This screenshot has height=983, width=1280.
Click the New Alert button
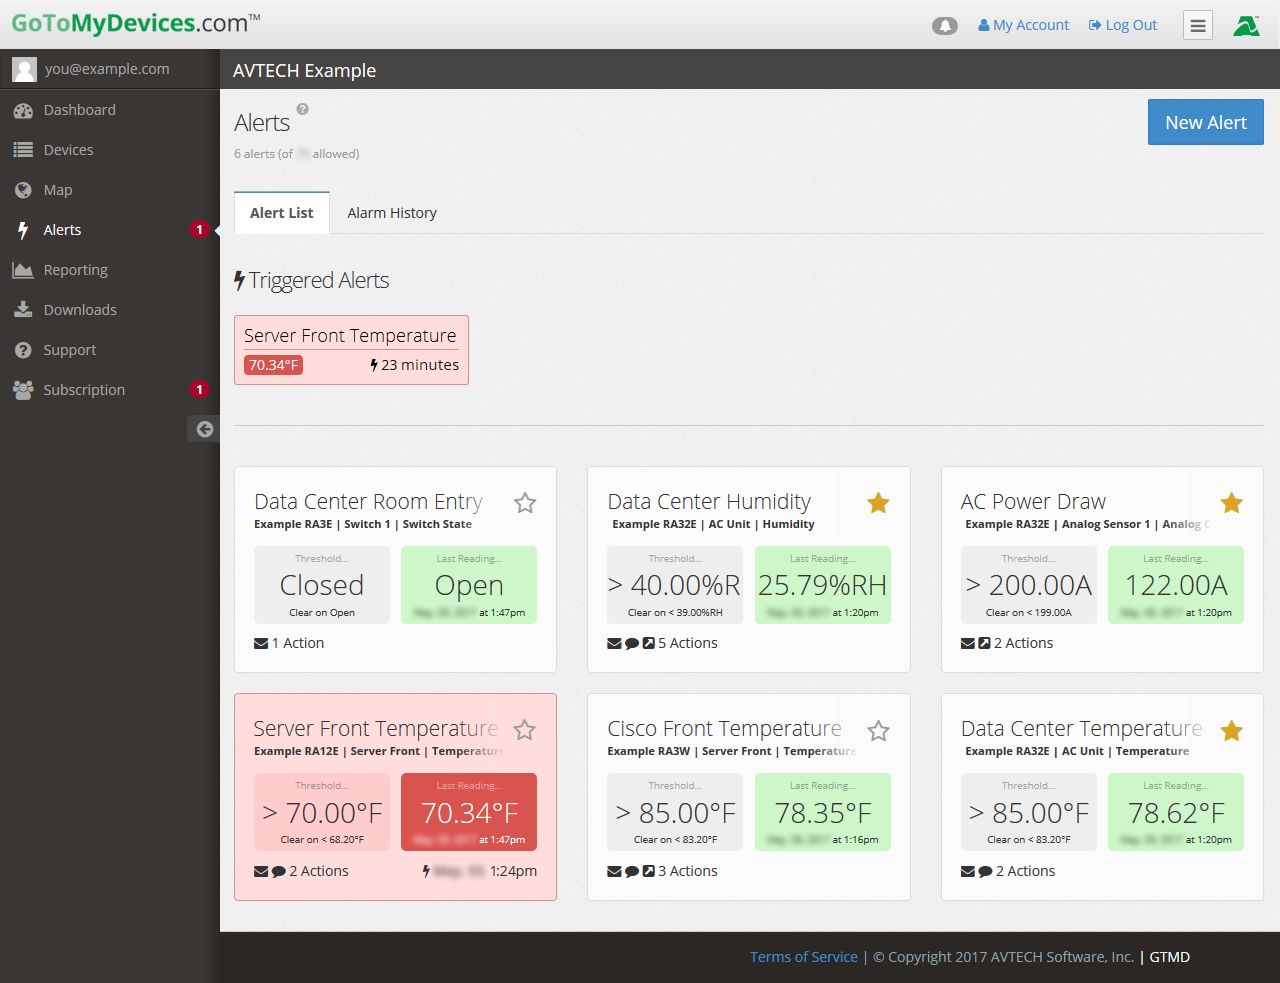click(x=1205, y=122)
